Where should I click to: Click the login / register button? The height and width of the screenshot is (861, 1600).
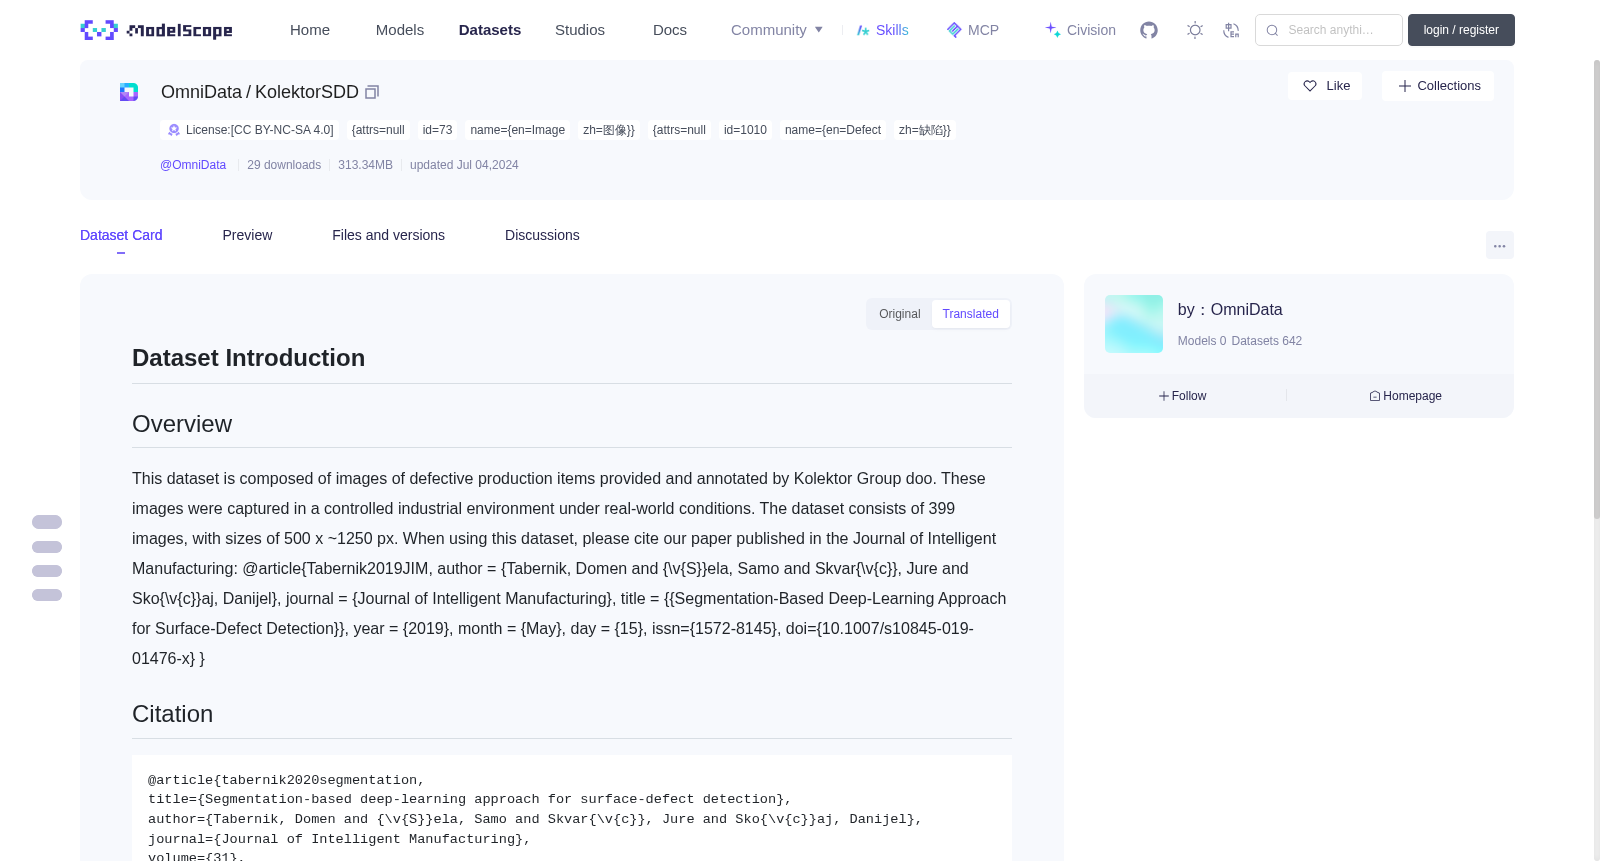click(x=1461, y=30)
